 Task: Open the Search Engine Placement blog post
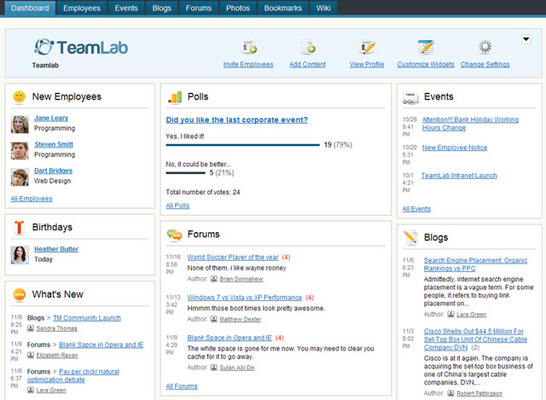[476, 265]
